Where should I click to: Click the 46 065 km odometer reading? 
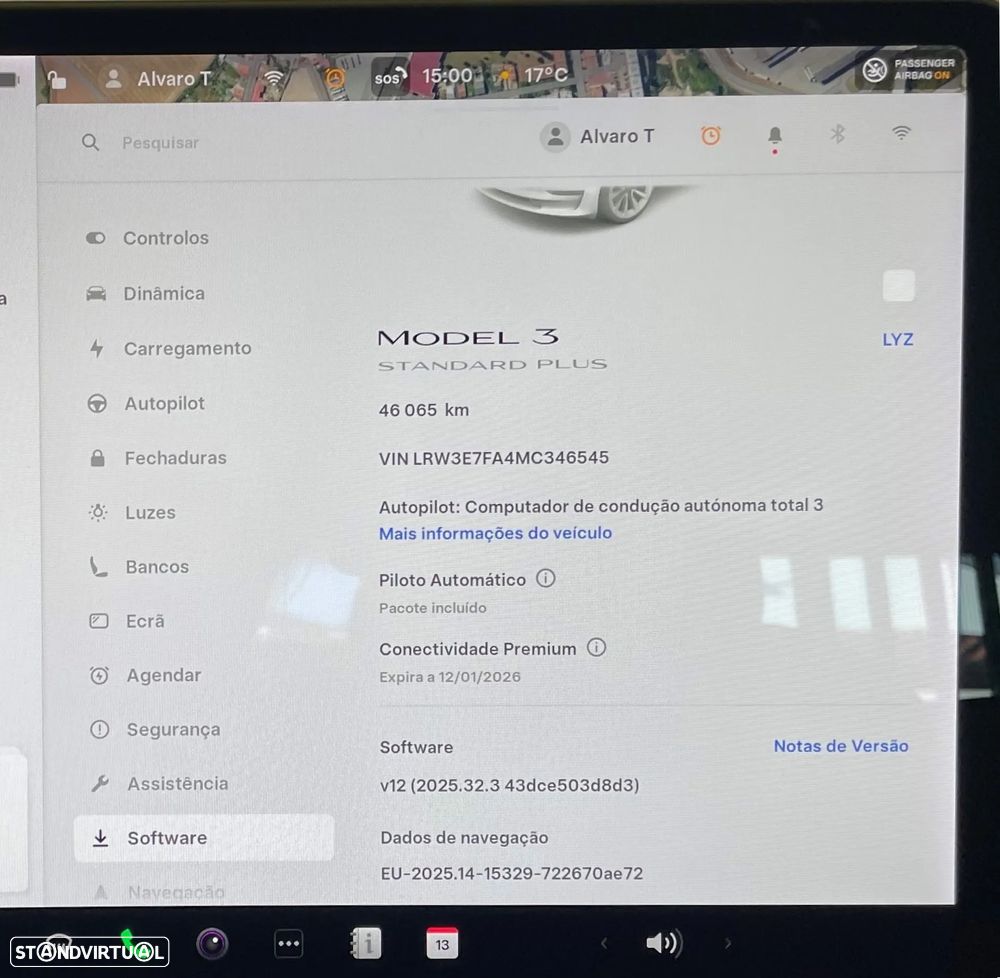(x=423, y=410)
